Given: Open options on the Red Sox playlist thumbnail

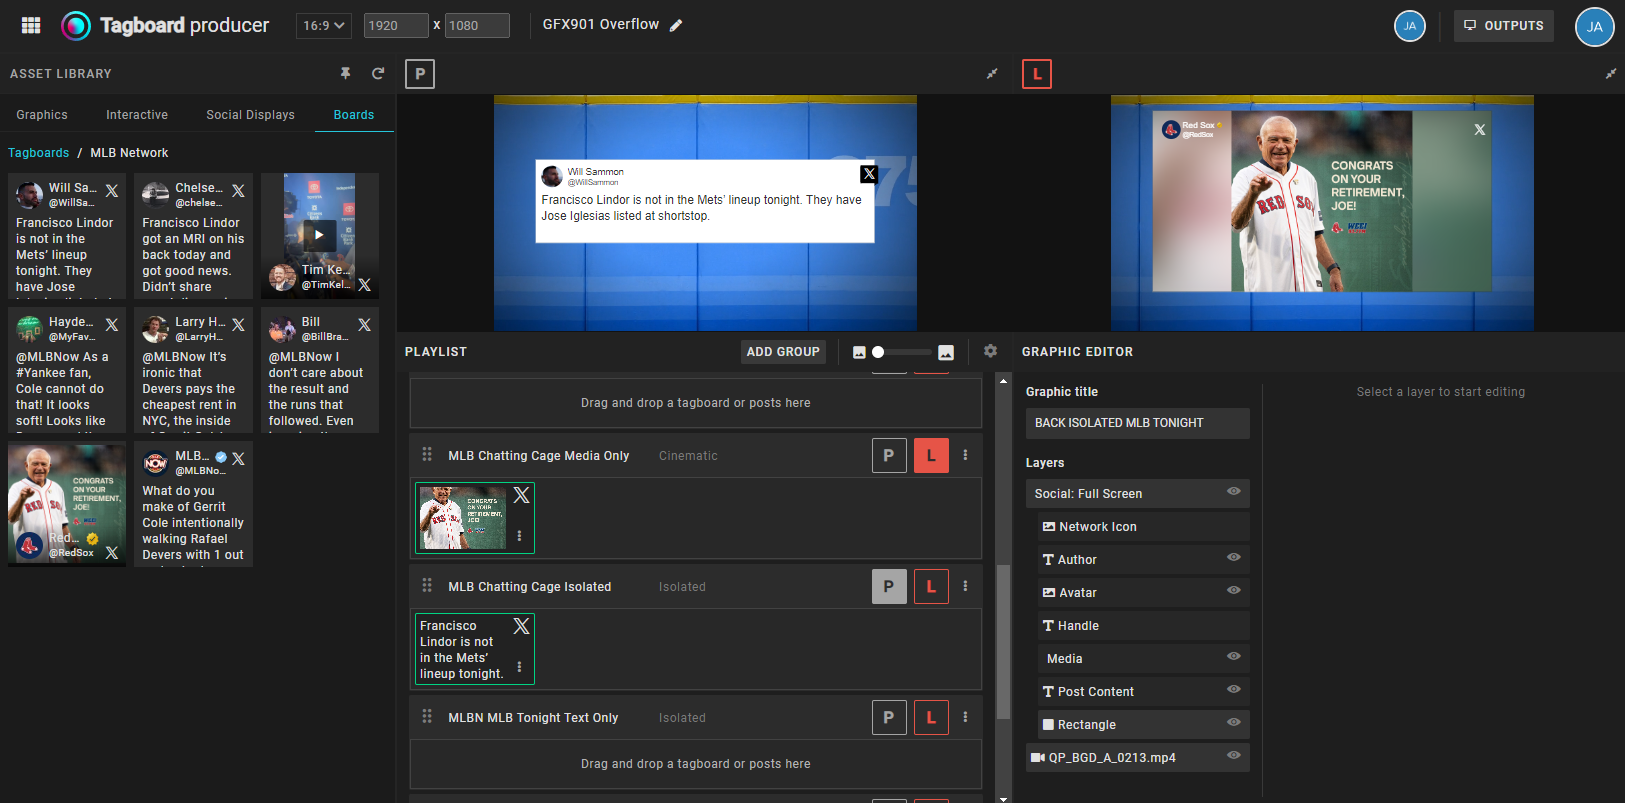Looking at the screenshot, I should coord(519,536).
